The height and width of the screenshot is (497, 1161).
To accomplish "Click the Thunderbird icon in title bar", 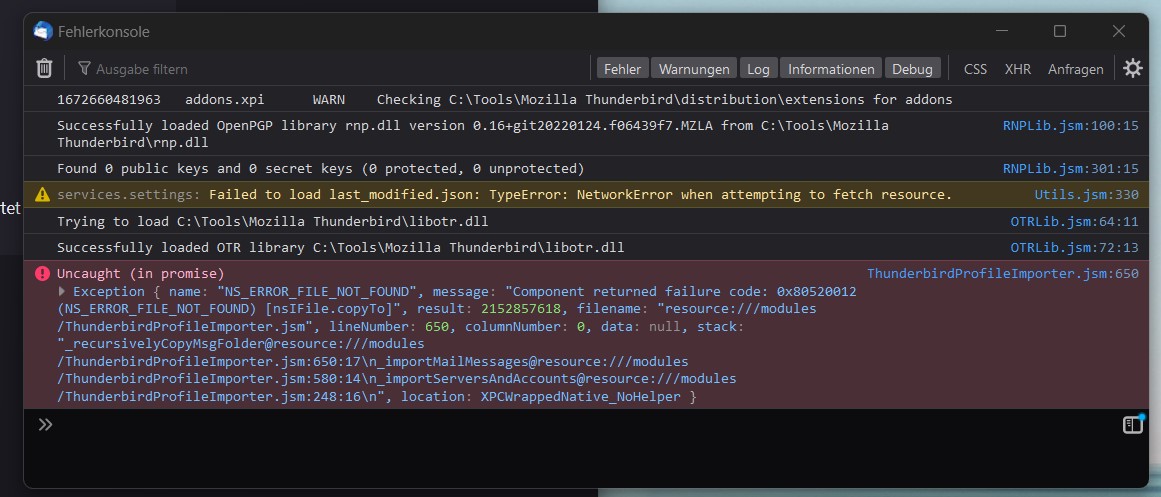I will [43, 31].
